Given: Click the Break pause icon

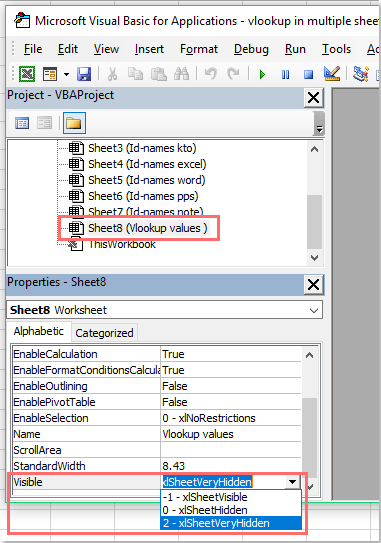Looking at the screenshot, I should [285, 74].
